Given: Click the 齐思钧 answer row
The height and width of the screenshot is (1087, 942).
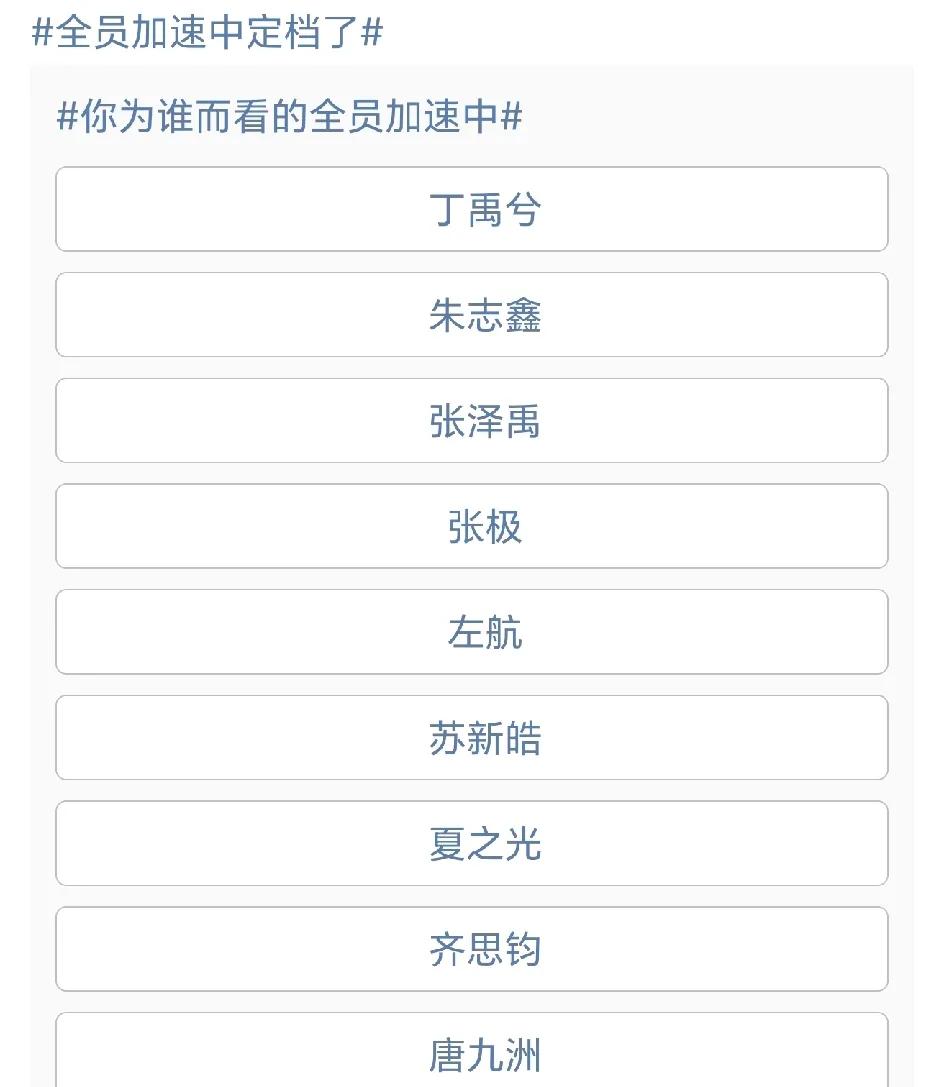Looking at the screenshot, I should (x=471, y=949).
